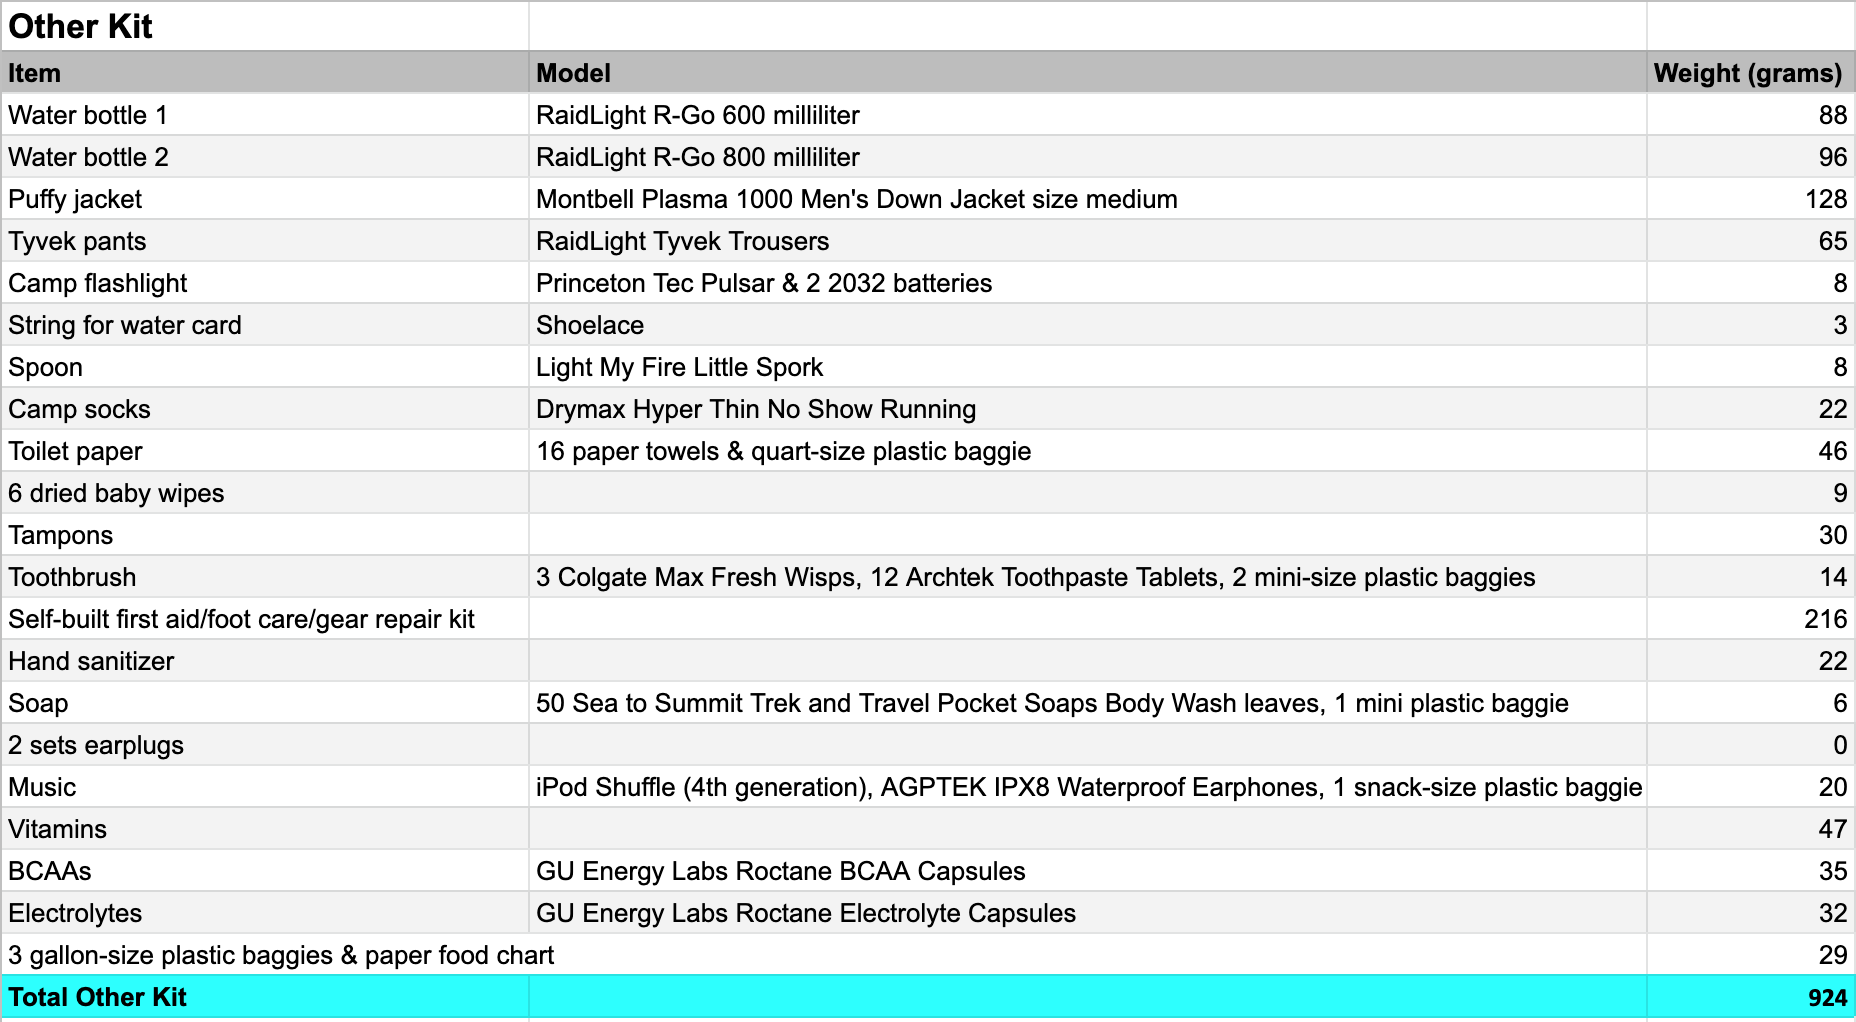Select the weight value 0
The image size is (1856, 1022).
point(1750,745)
